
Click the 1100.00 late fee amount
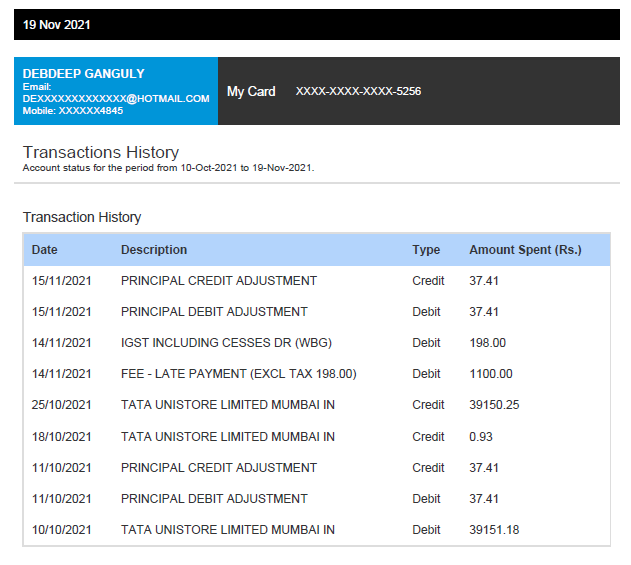coord(491,374)
